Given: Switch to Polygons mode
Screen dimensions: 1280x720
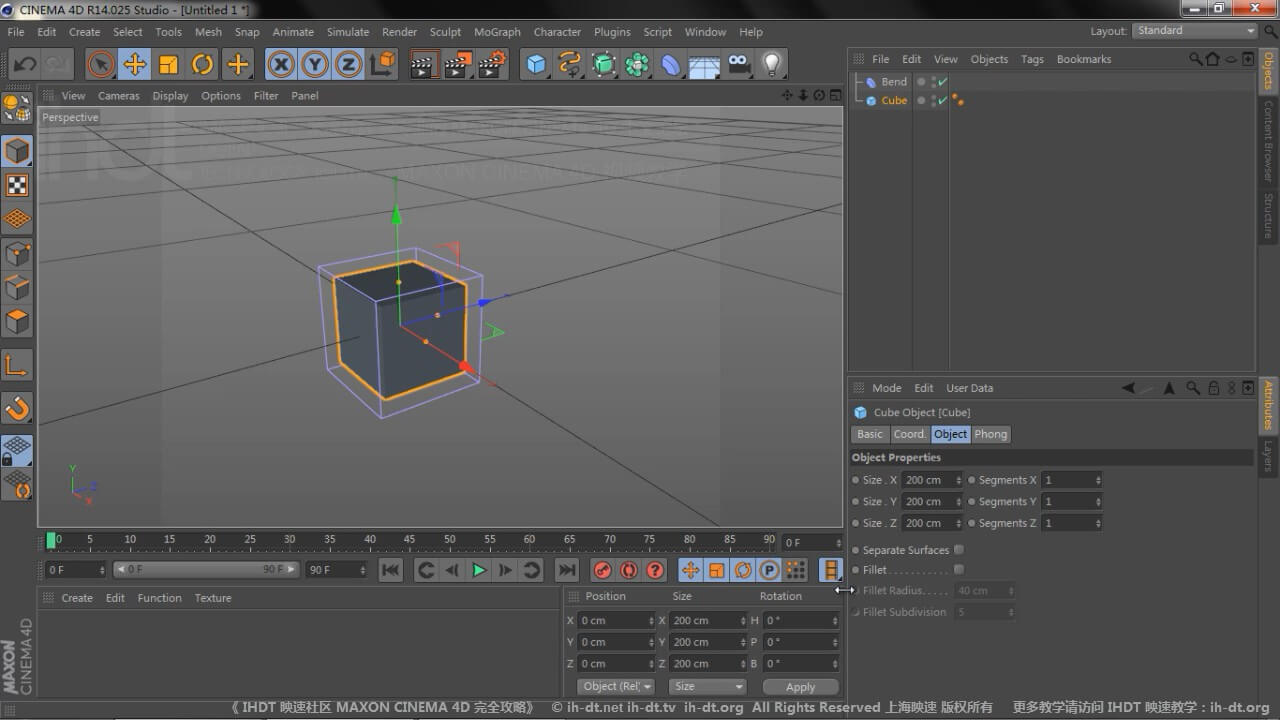Looking at the screenshot, I should click(x=17, y=322).
